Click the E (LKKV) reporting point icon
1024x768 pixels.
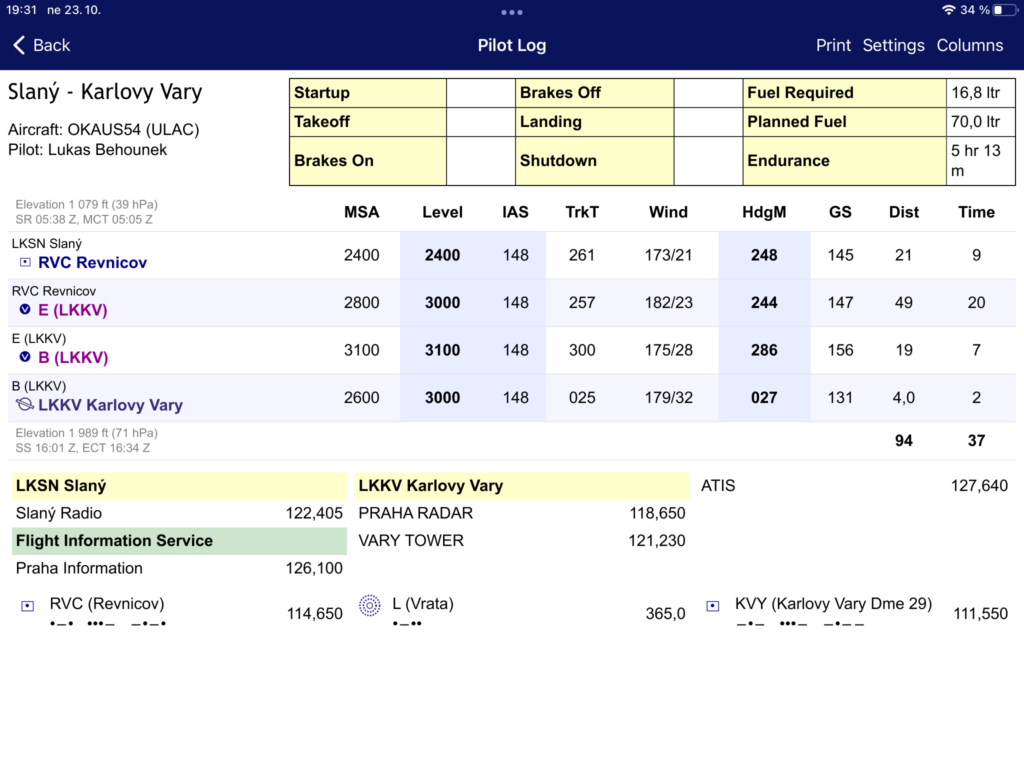point(25,310)
